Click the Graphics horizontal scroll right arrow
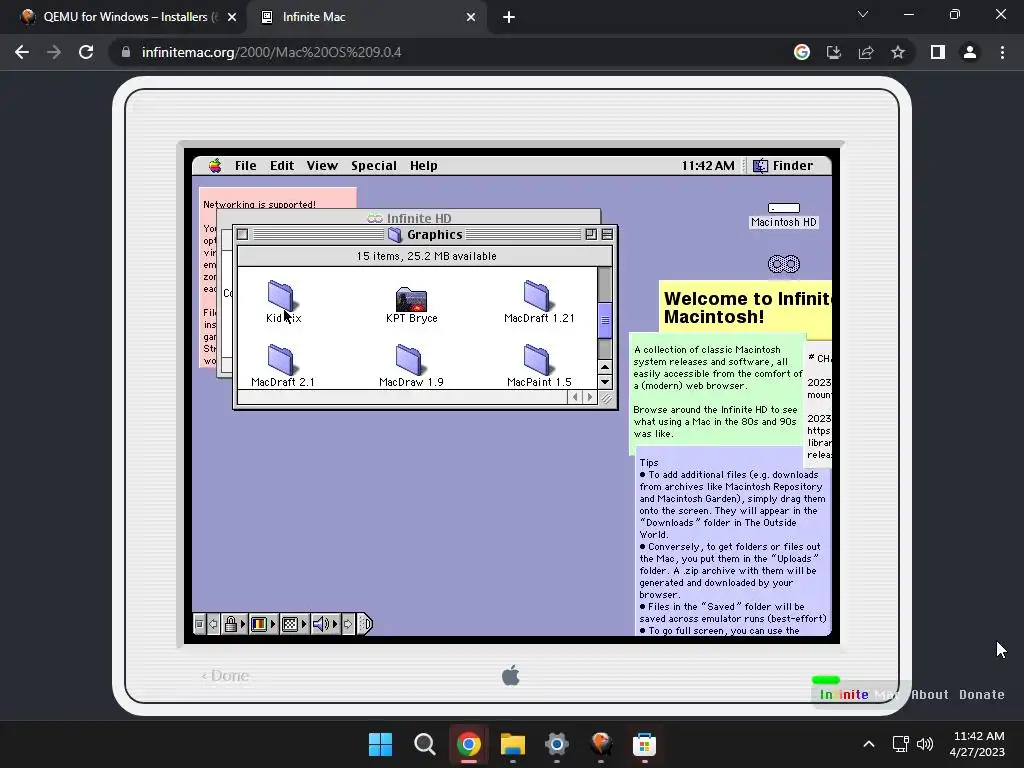This screenshot has width=1024, height=768. (x=590, y=397)
